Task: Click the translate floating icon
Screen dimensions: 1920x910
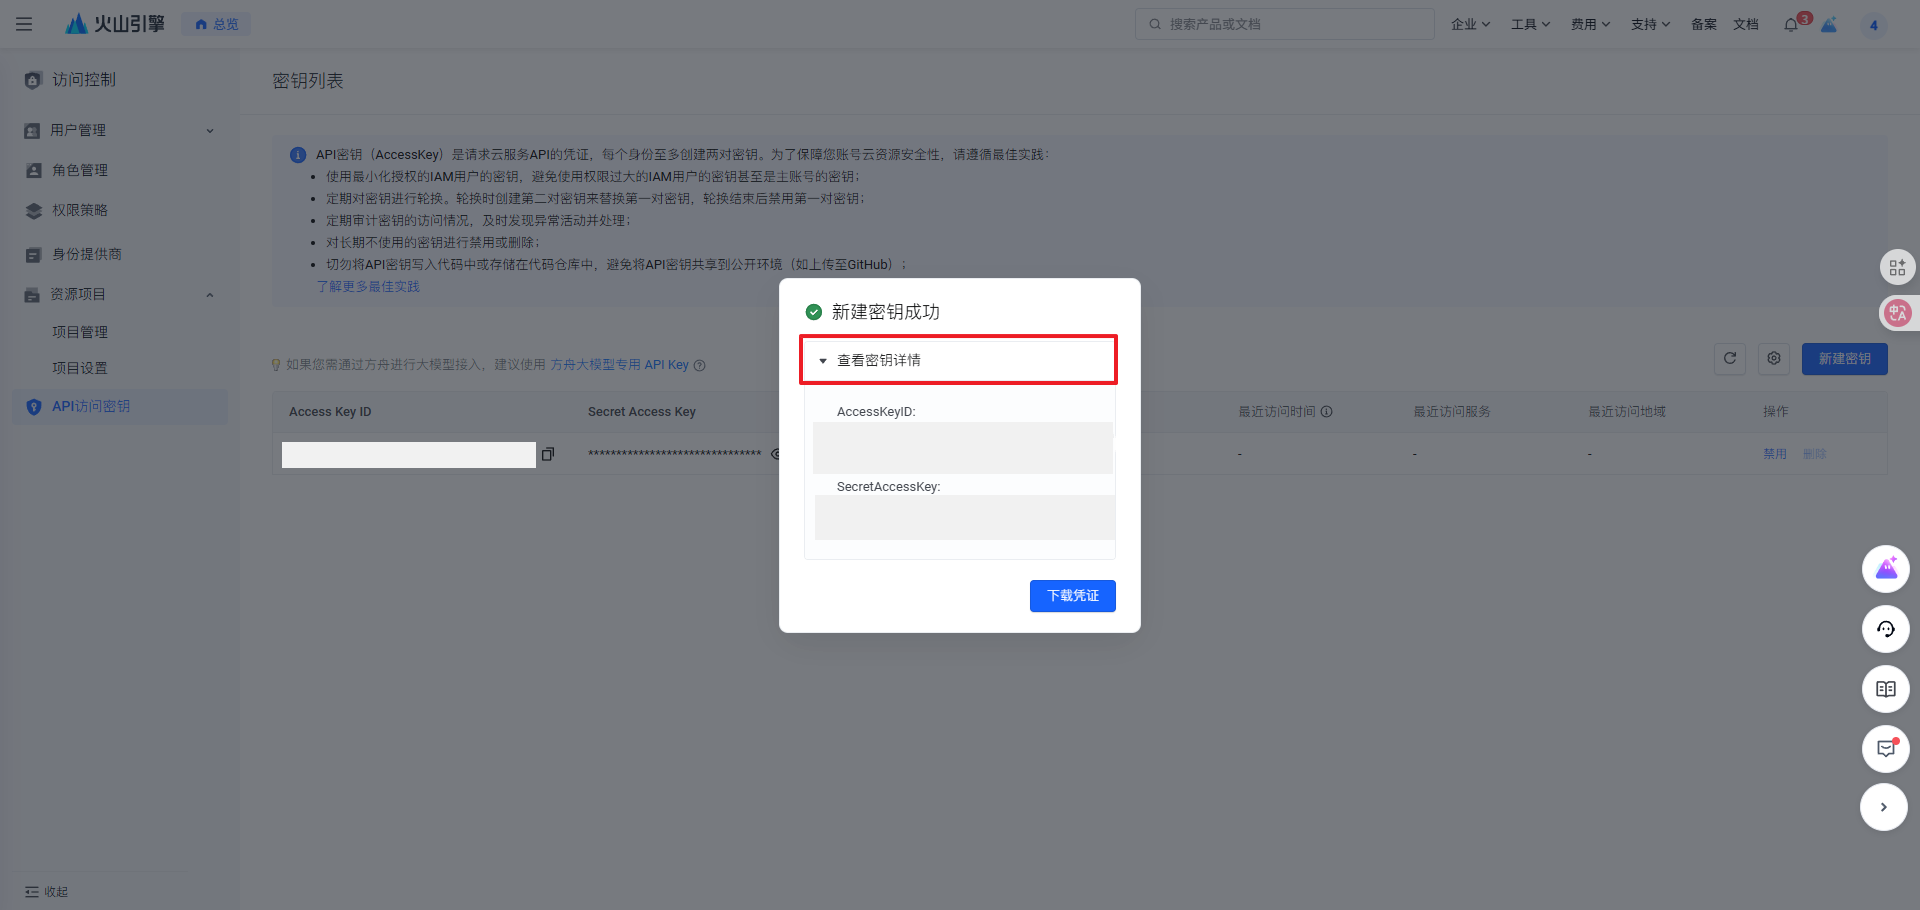Action: coord(1897,313)
